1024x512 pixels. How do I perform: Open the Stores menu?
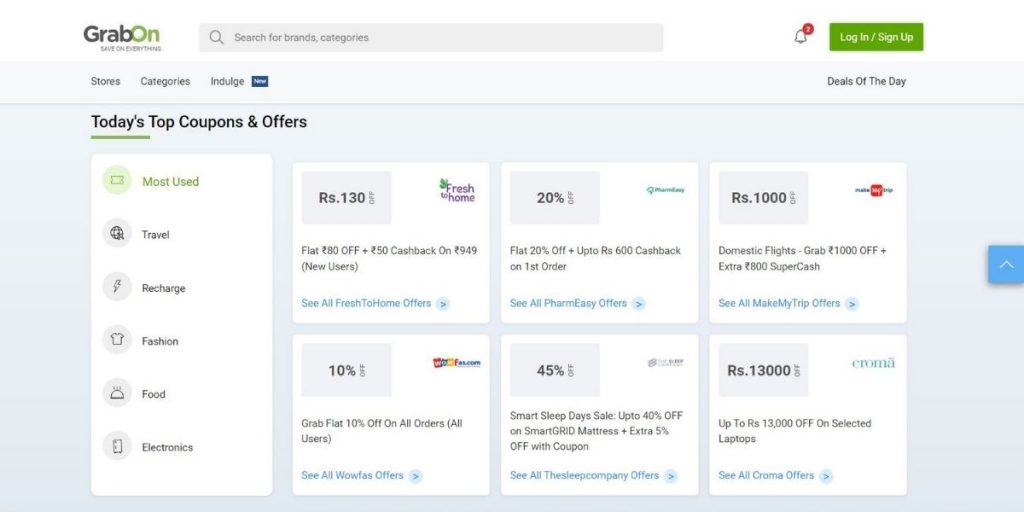click(x=105, y=82)
